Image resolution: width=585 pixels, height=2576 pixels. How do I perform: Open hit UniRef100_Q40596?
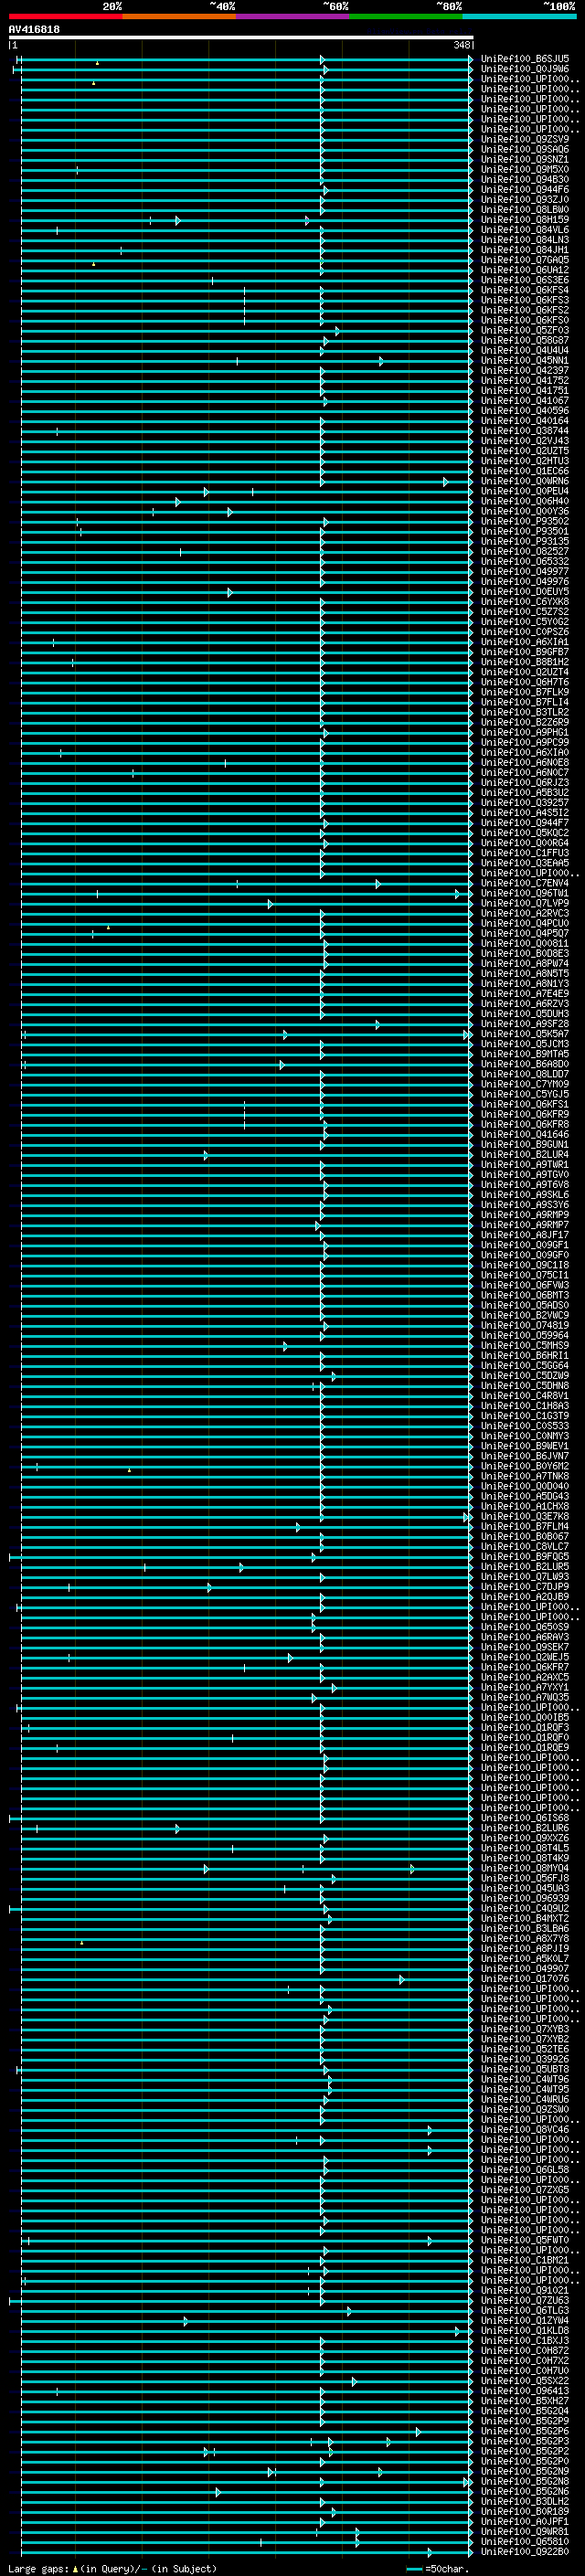pos(525,411)
